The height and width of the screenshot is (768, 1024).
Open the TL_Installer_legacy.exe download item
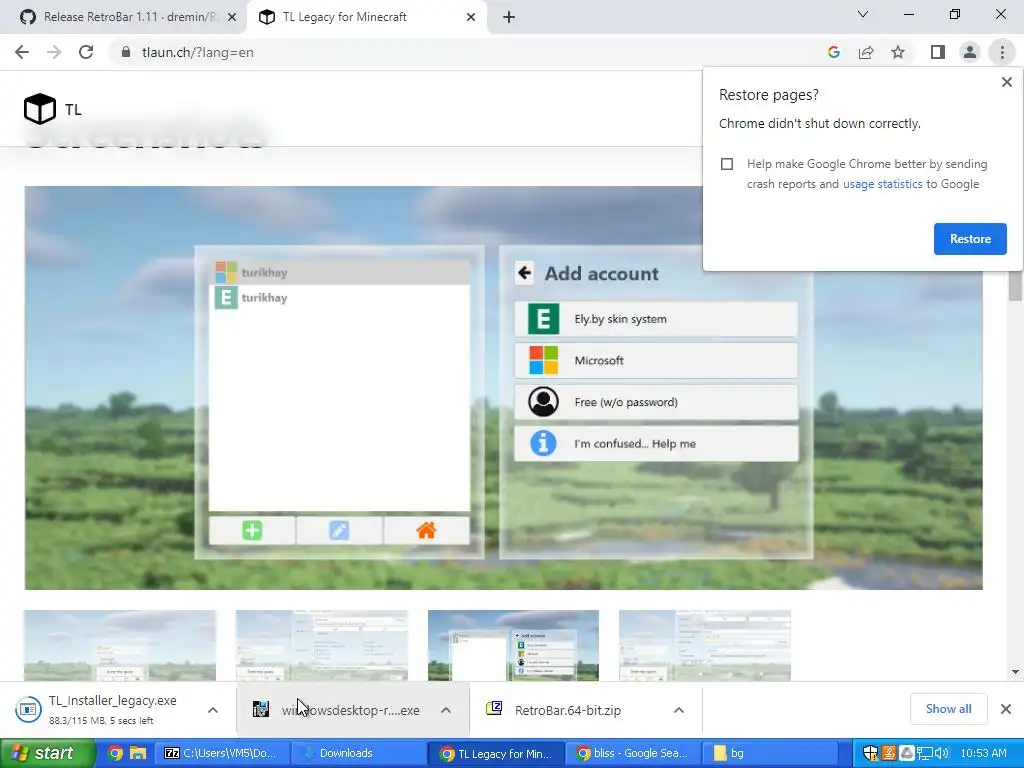(x=104, y=710)
